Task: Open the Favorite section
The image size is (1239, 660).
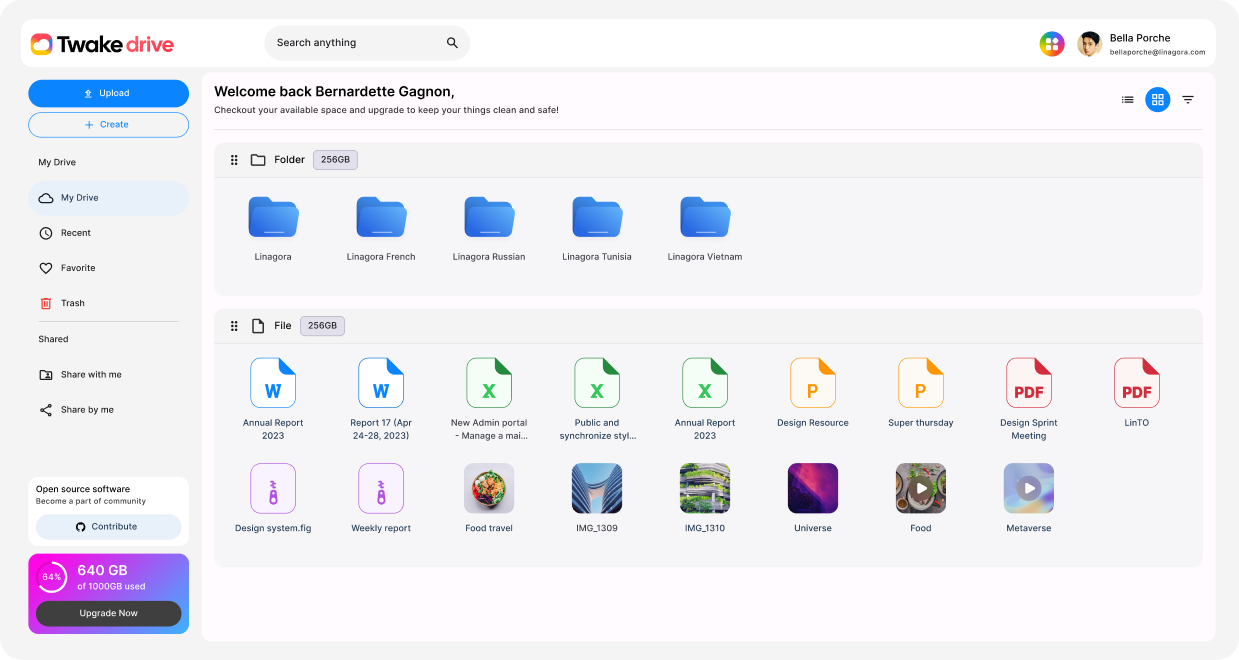Action: pos(79,267)
